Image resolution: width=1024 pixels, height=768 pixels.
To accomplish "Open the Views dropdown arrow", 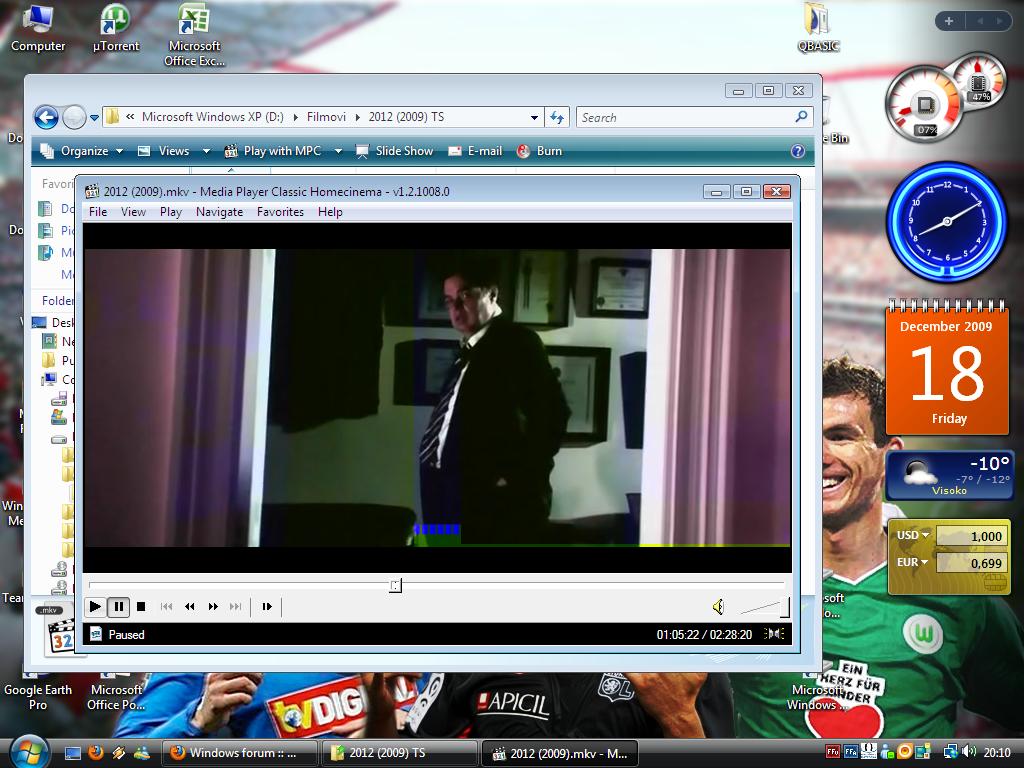I will pos(206,151).
